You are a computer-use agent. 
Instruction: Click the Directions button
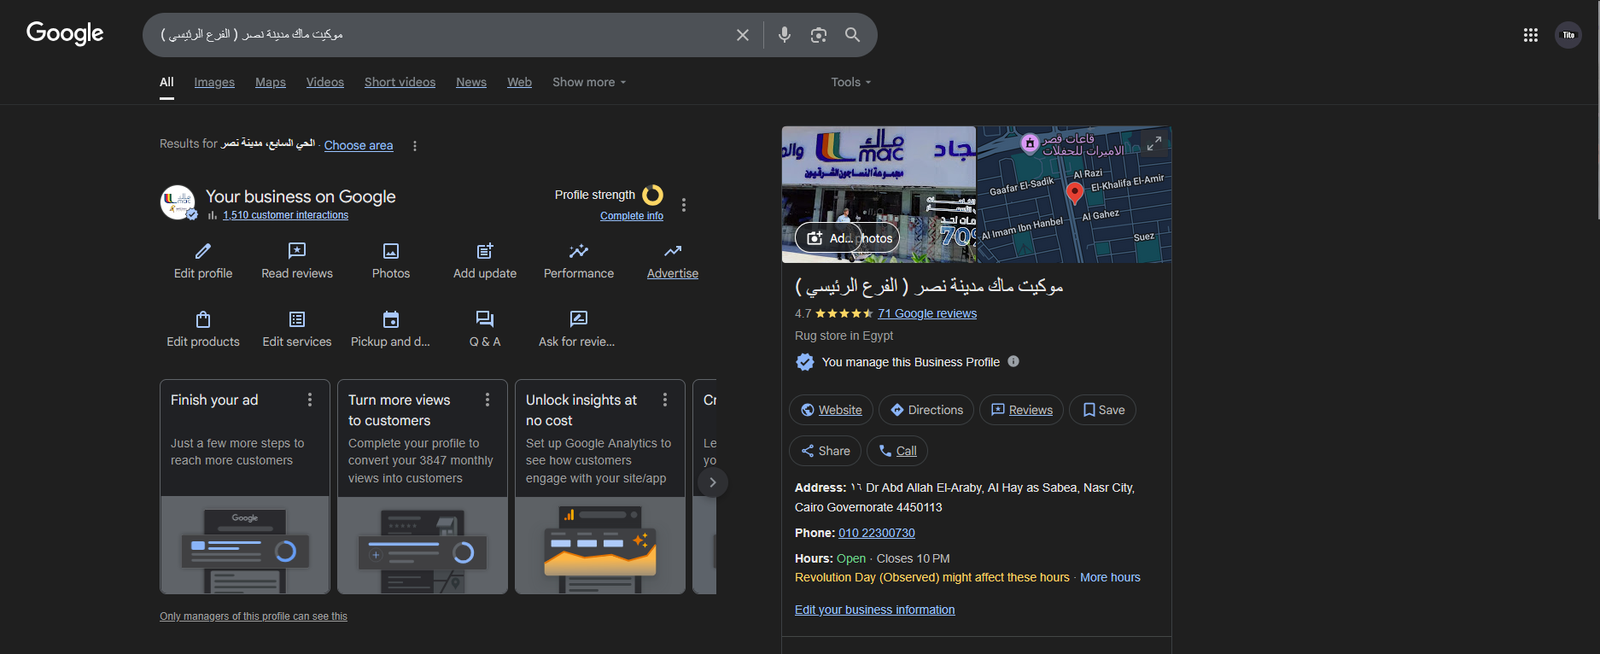[927, 410]
